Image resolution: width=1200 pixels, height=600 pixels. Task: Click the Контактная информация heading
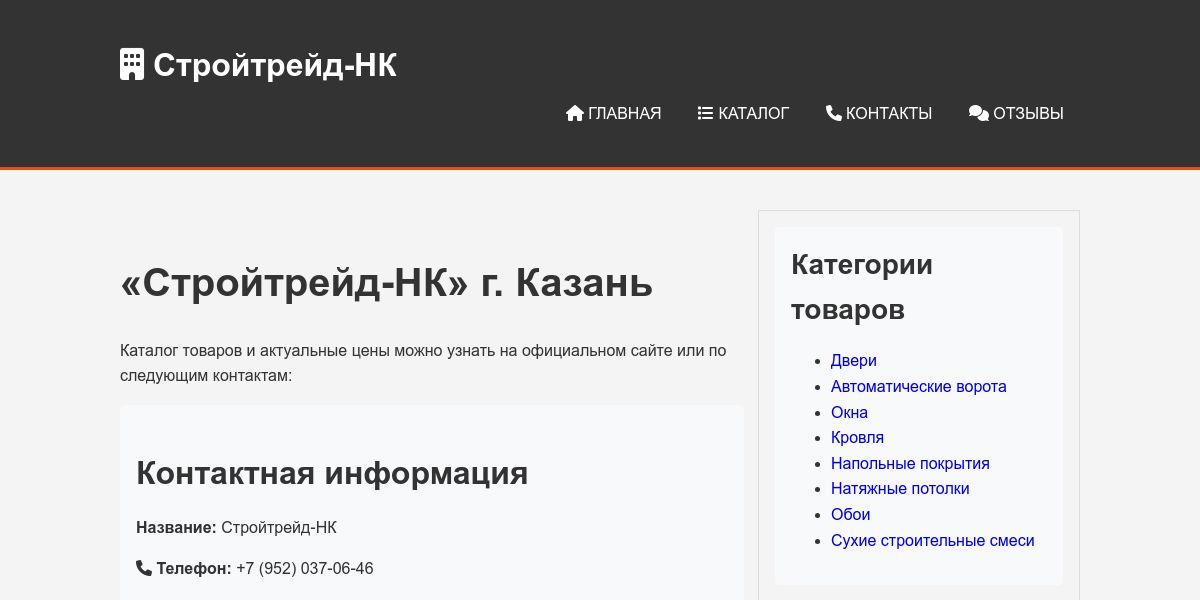coord(332,473)
